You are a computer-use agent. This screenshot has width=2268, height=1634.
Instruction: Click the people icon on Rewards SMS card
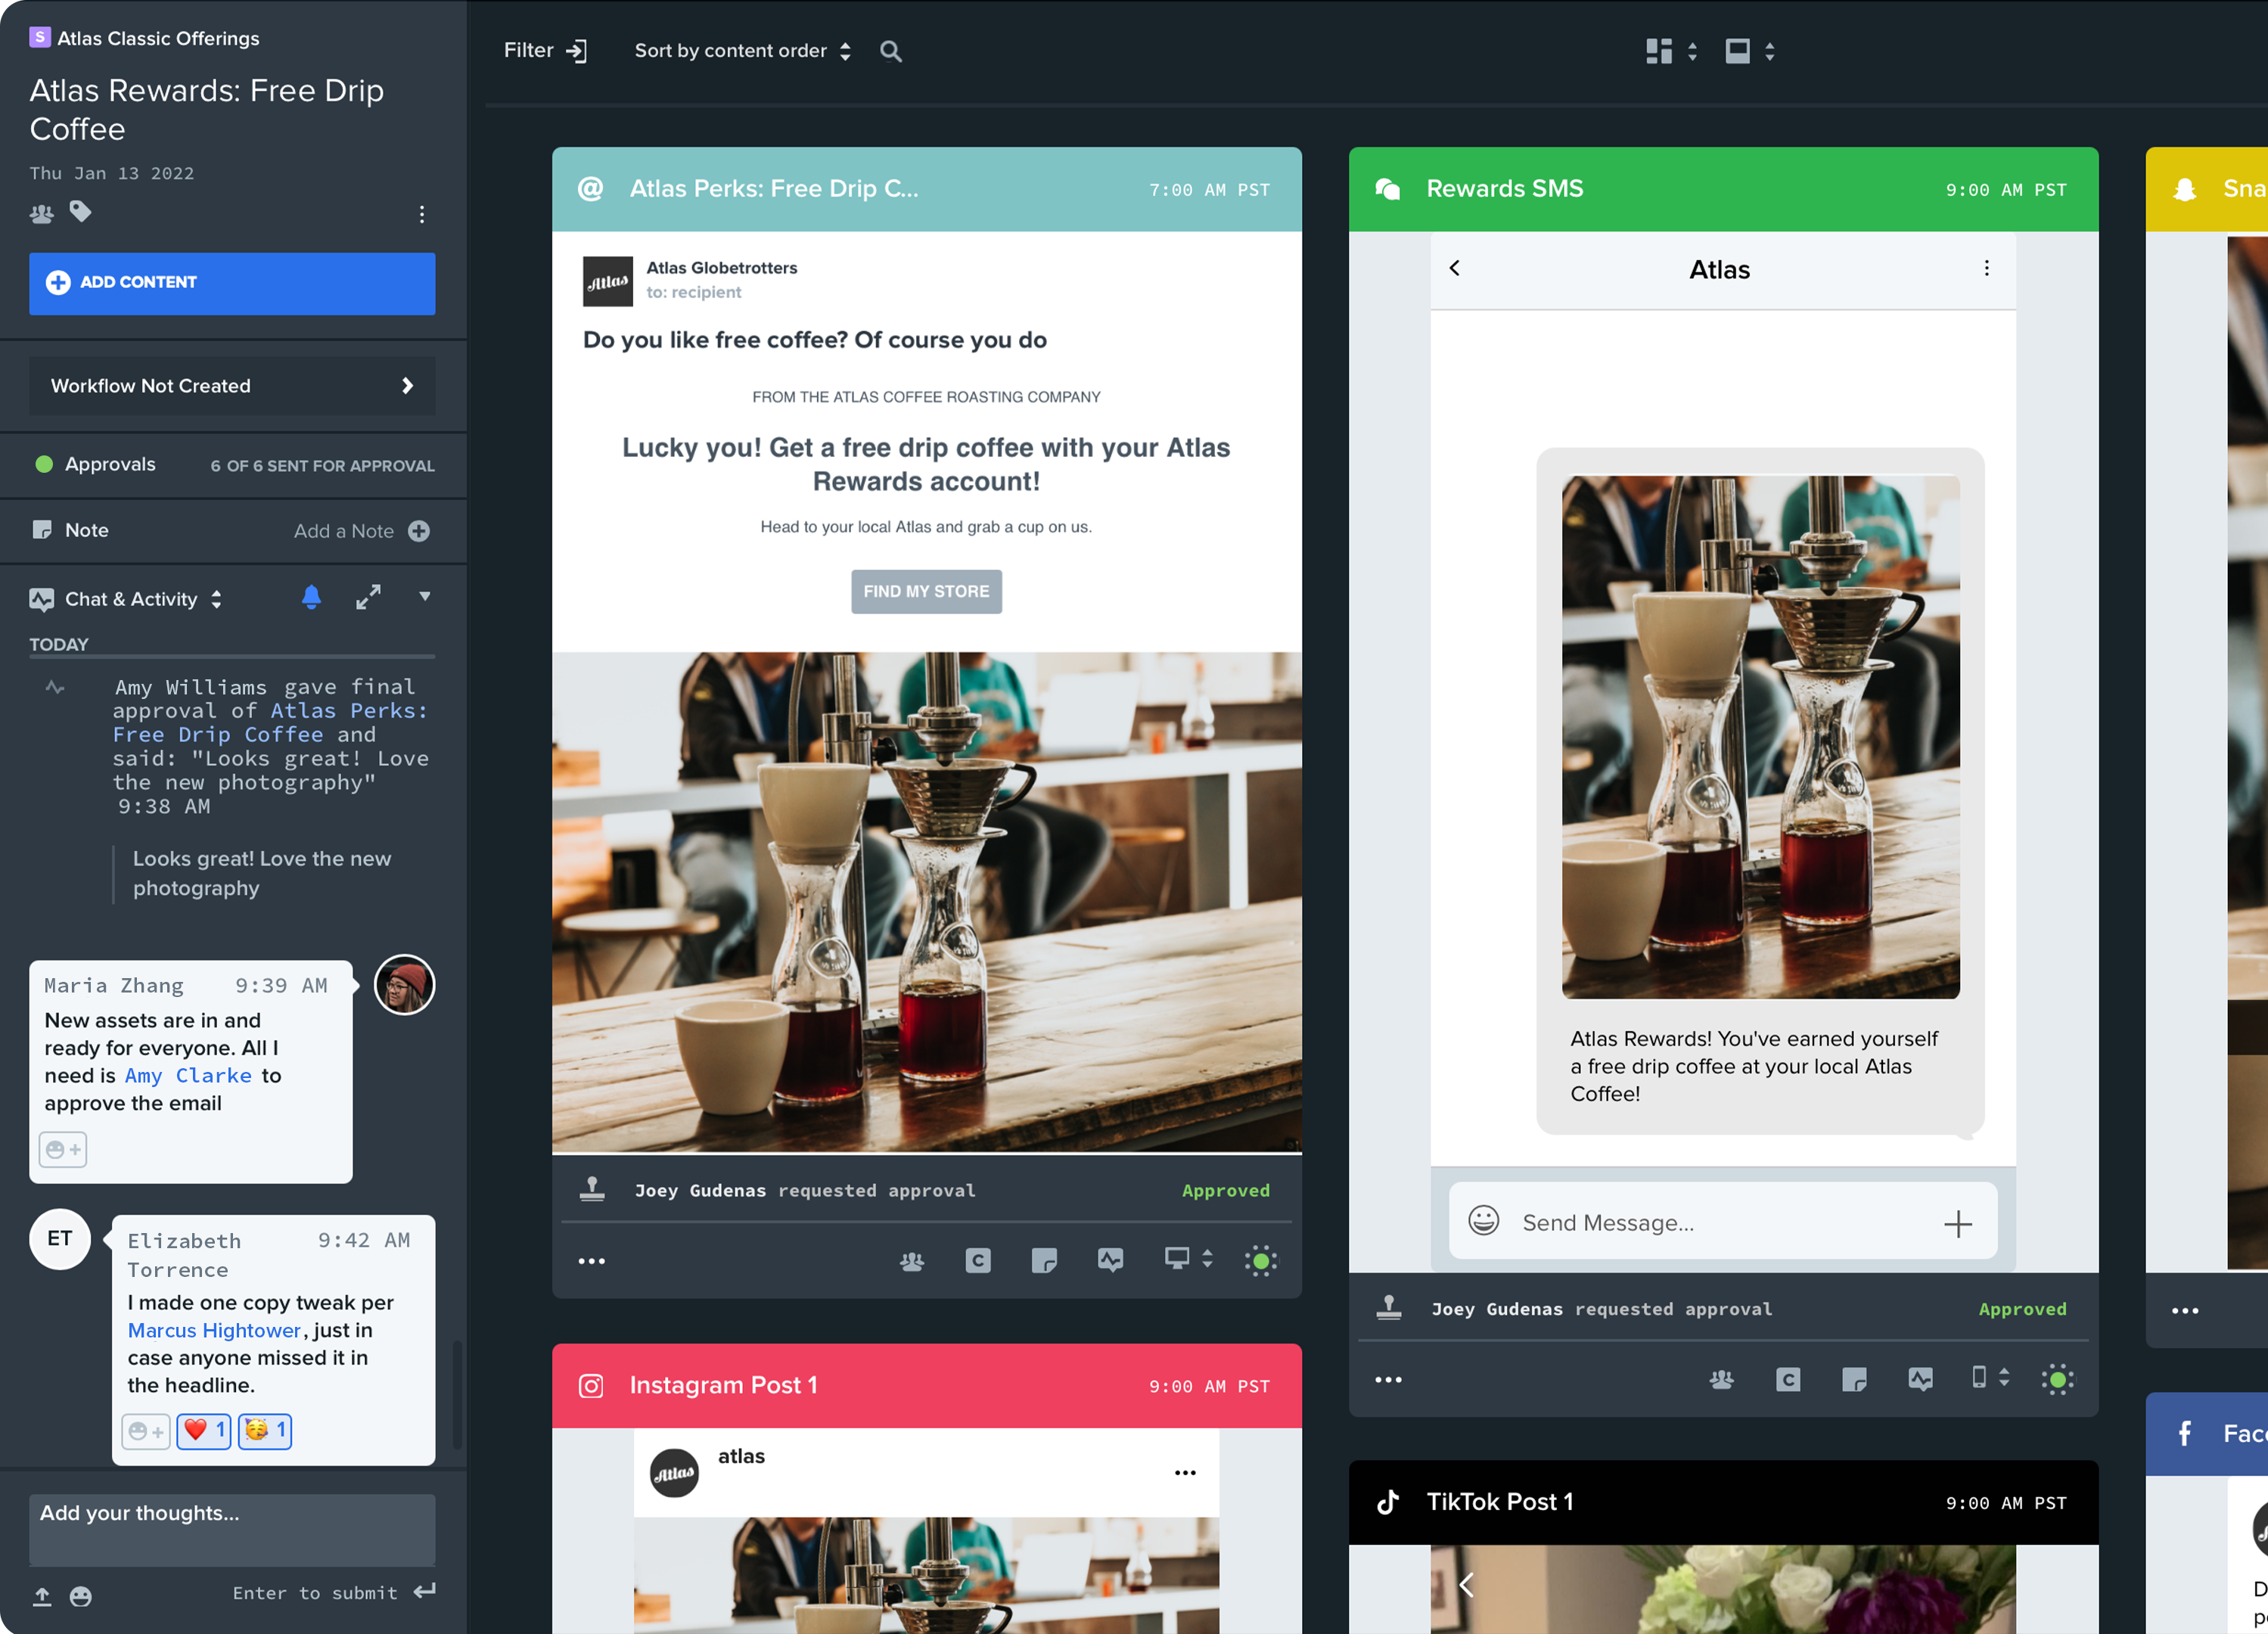(1721, 1380)
